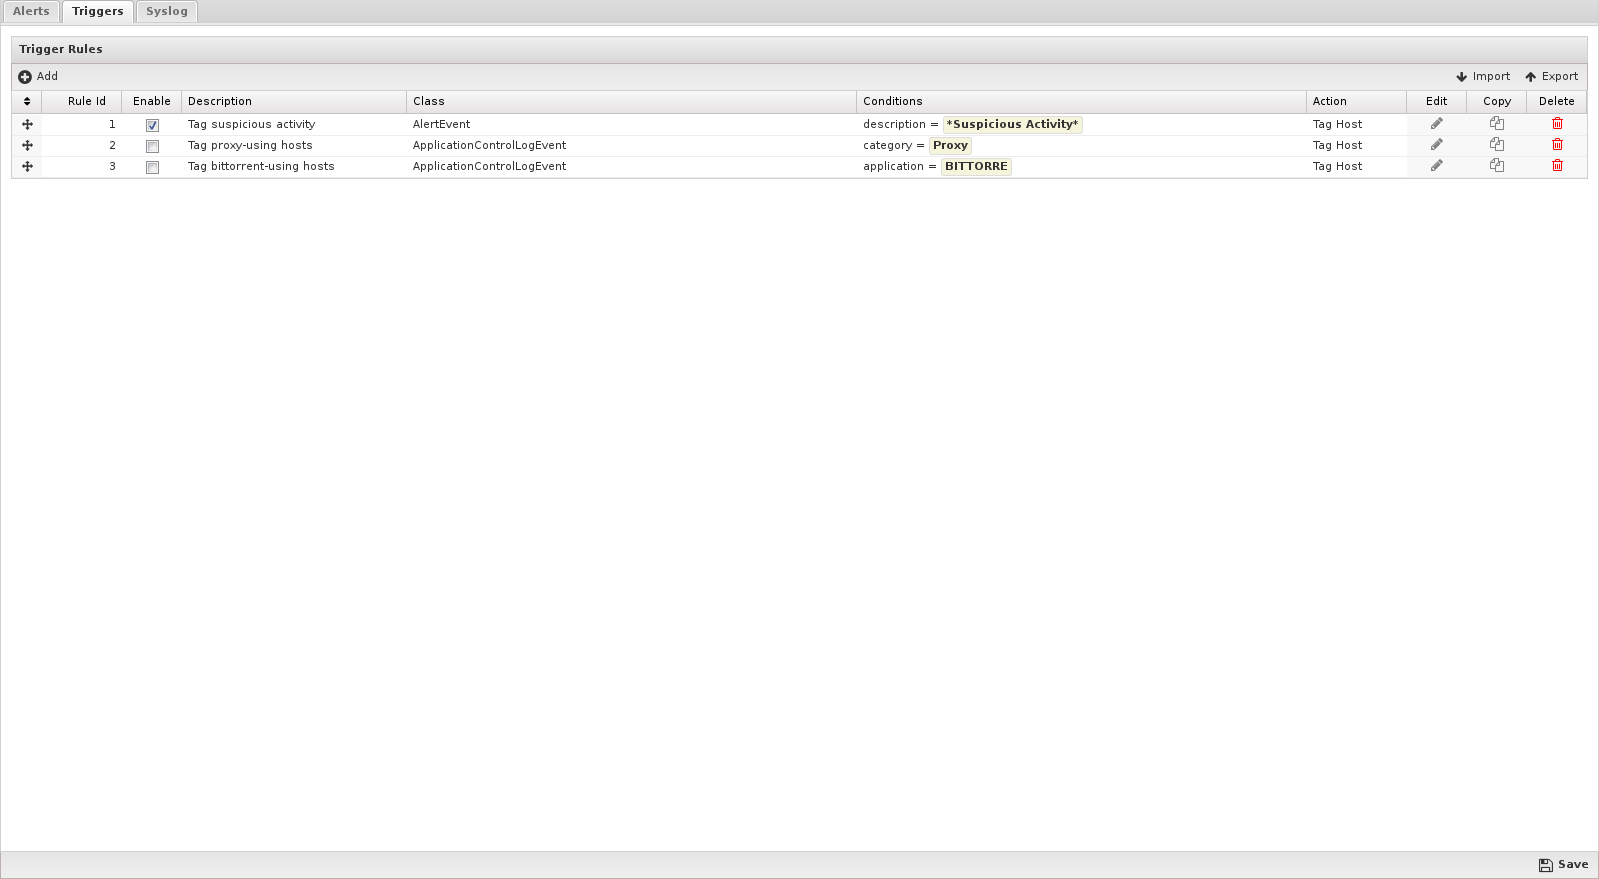The height and width of the screenshot is (879, 1599).
Task: Select 'Tag bittorrent-using hosts' description text
Action: 261,166
